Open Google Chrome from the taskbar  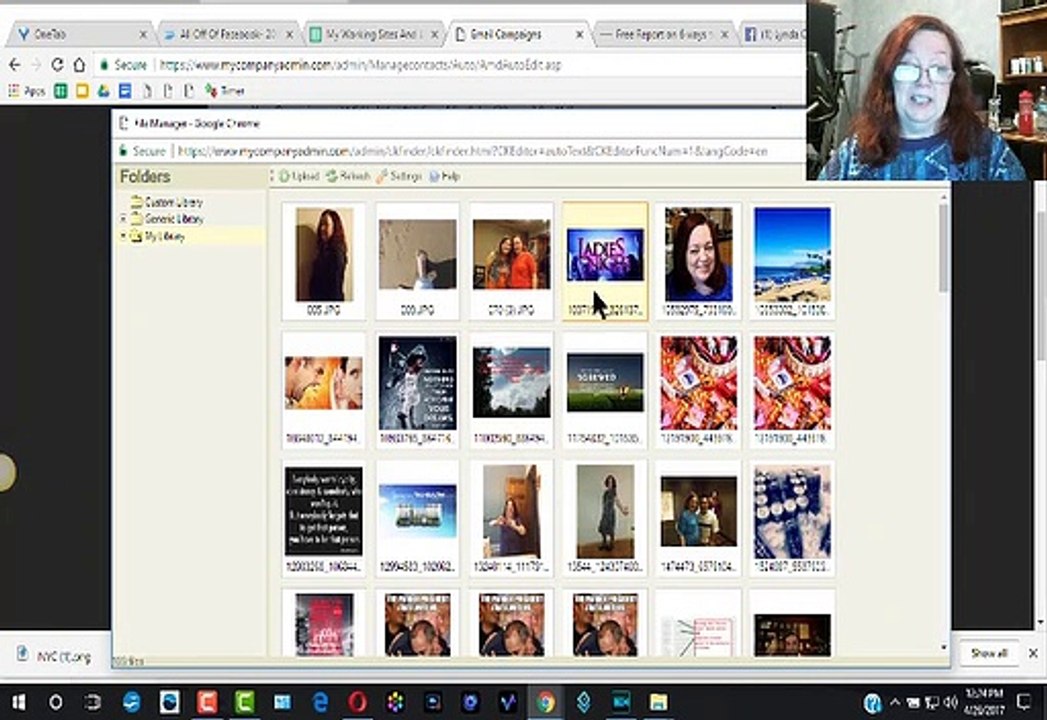tap(546, 702)
